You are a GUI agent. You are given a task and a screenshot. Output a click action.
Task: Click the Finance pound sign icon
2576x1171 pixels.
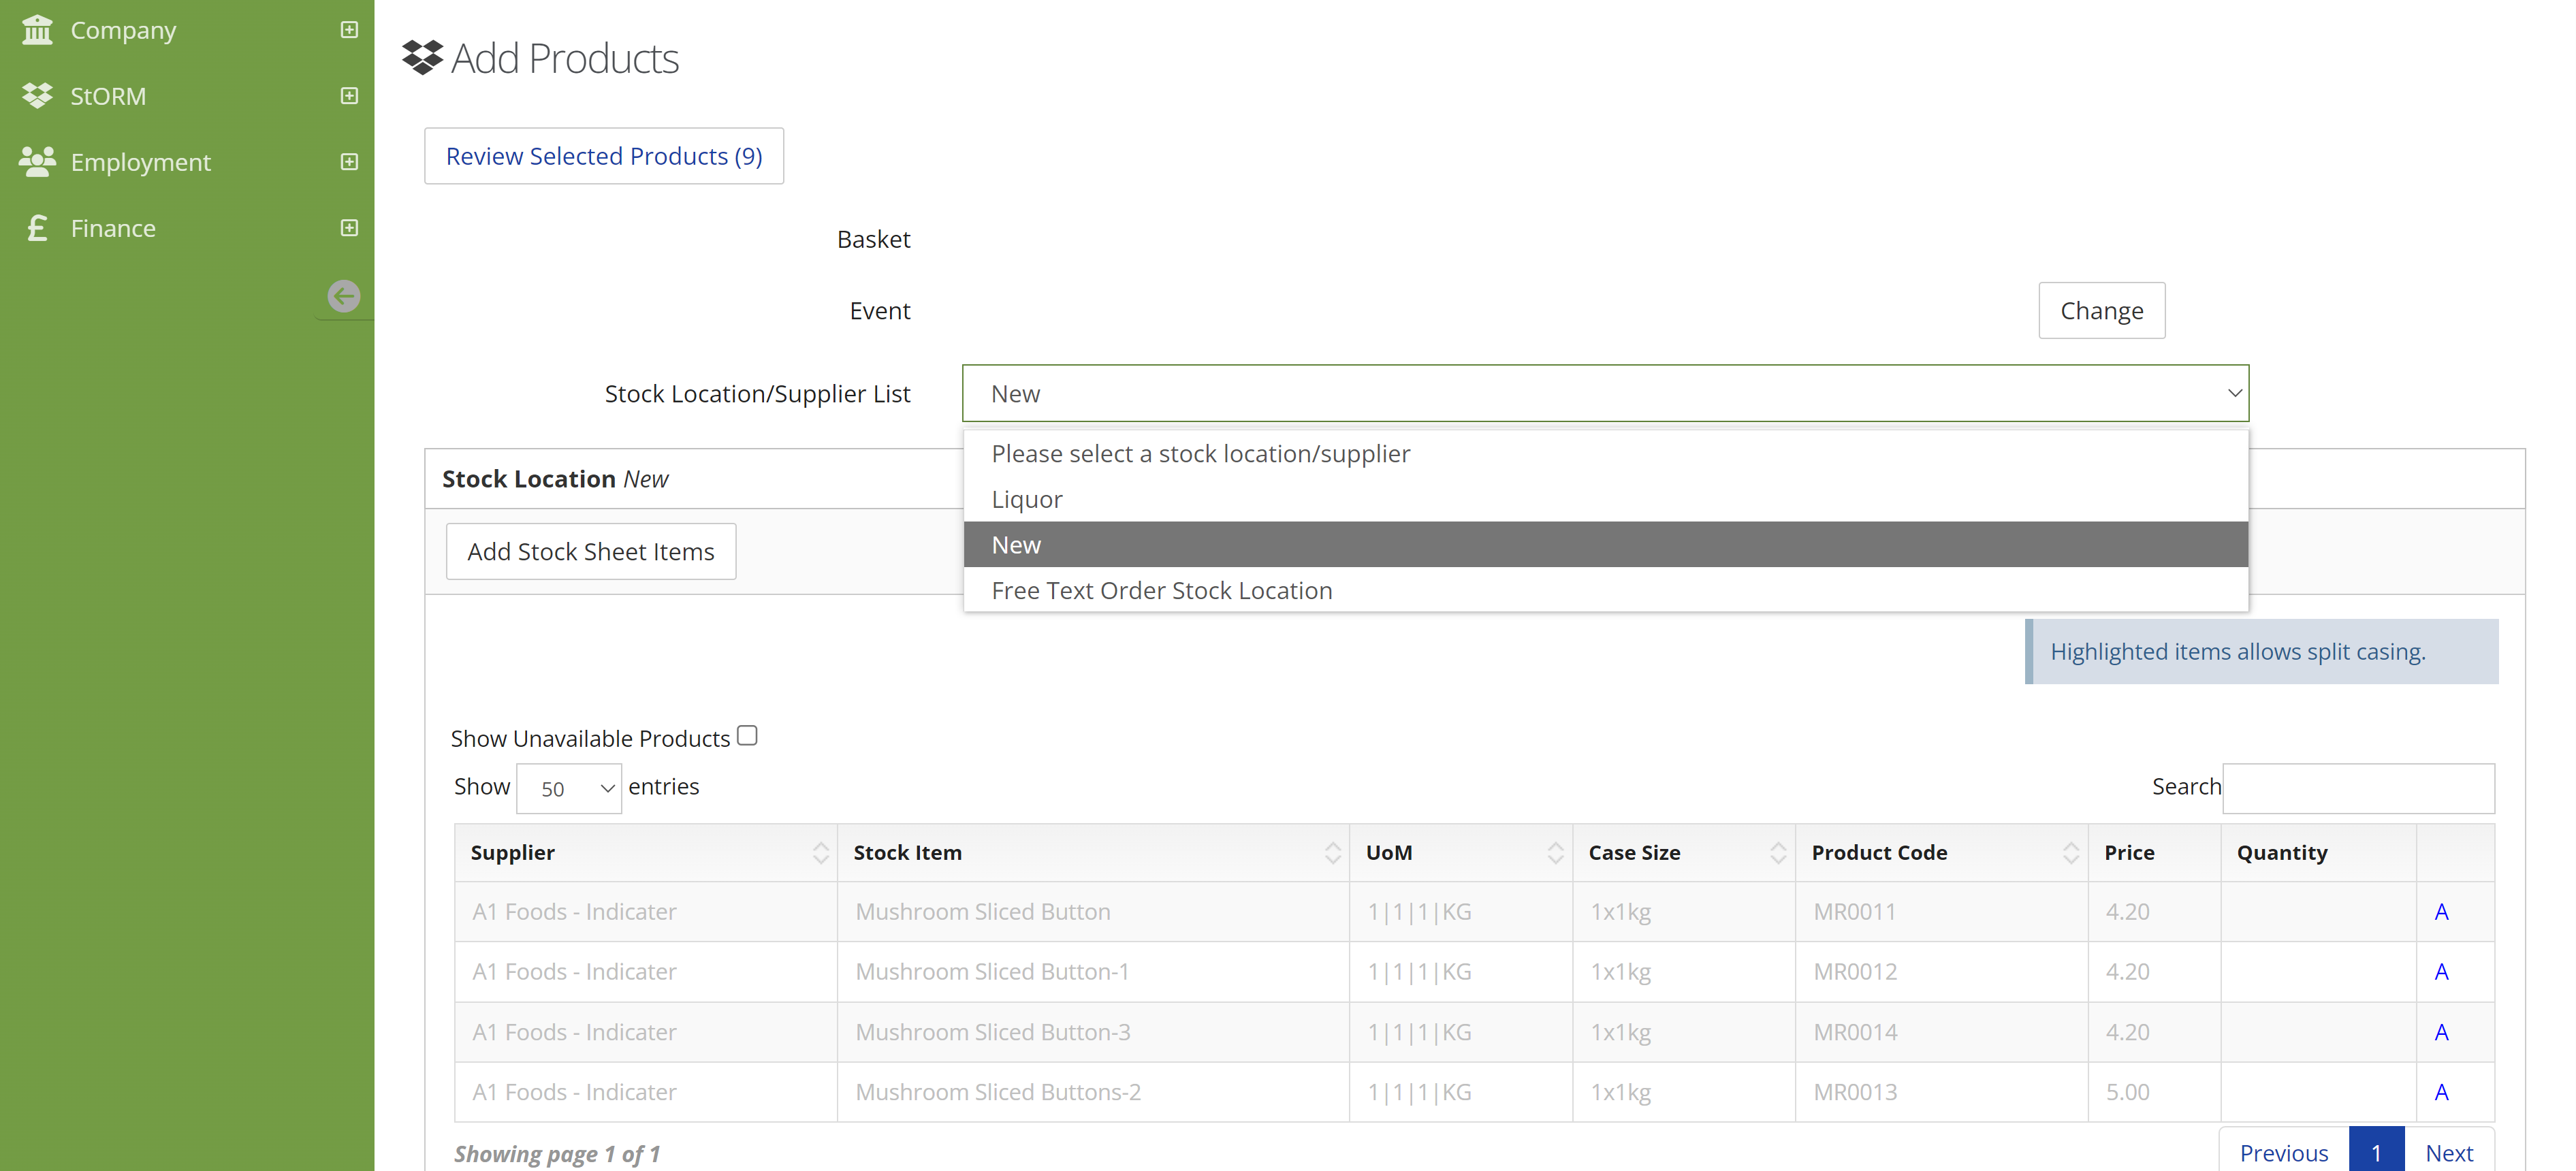click(37, 228)
